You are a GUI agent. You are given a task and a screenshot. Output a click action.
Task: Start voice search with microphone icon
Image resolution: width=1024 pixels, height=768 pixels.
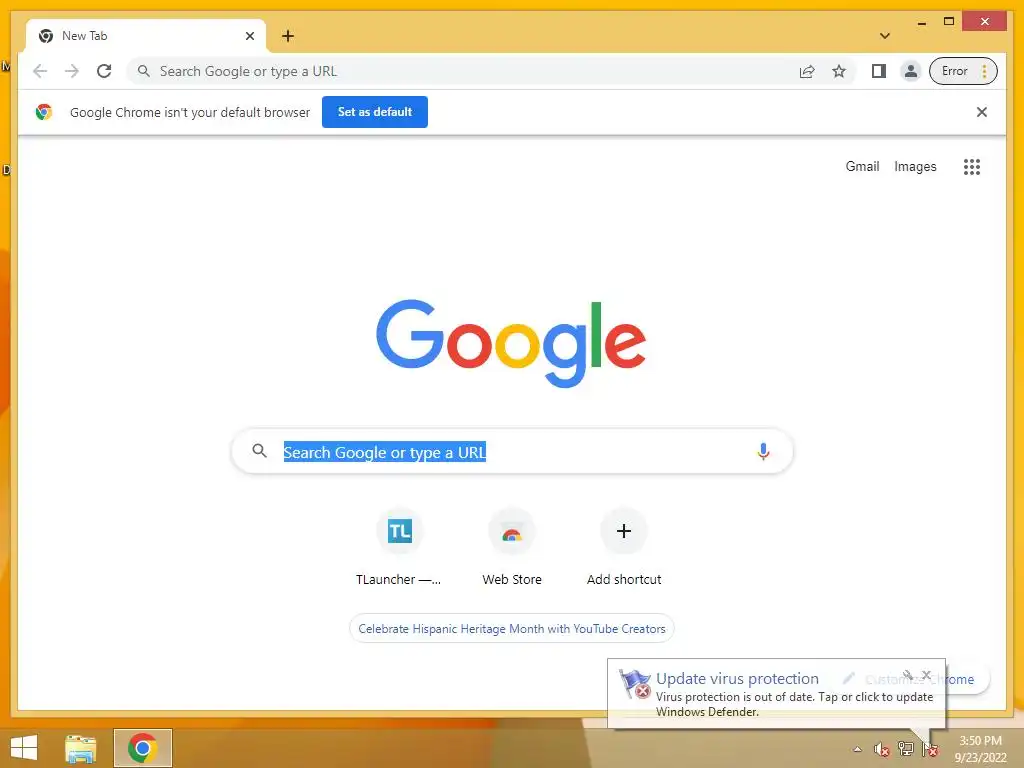763,451
